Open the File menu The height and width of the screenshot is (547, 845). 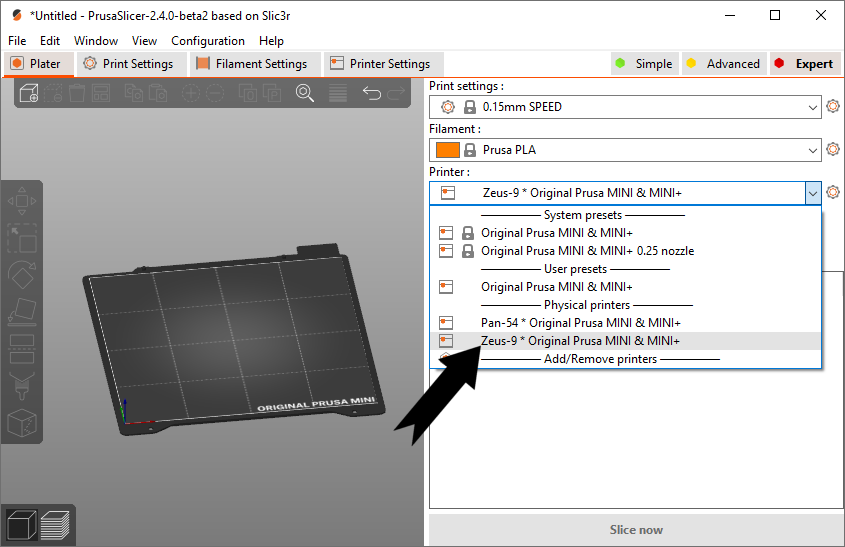[x=17, y=41]
